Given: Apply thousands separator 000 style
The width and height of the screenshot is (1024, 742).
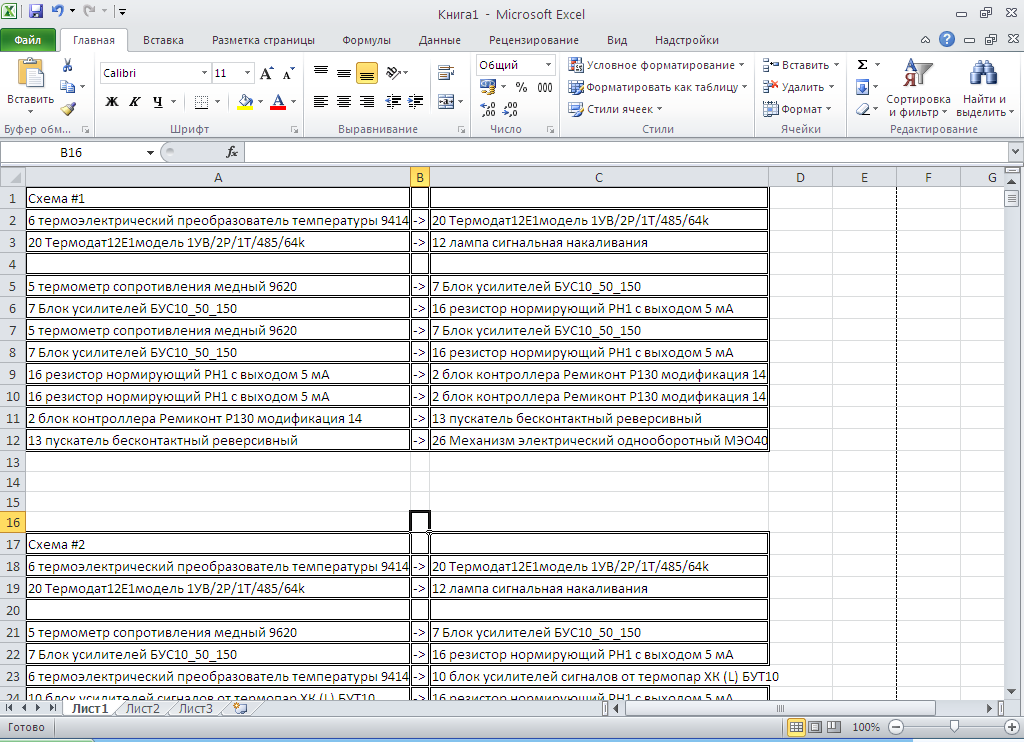Looking at the screenshot, I should pos(545,87).
